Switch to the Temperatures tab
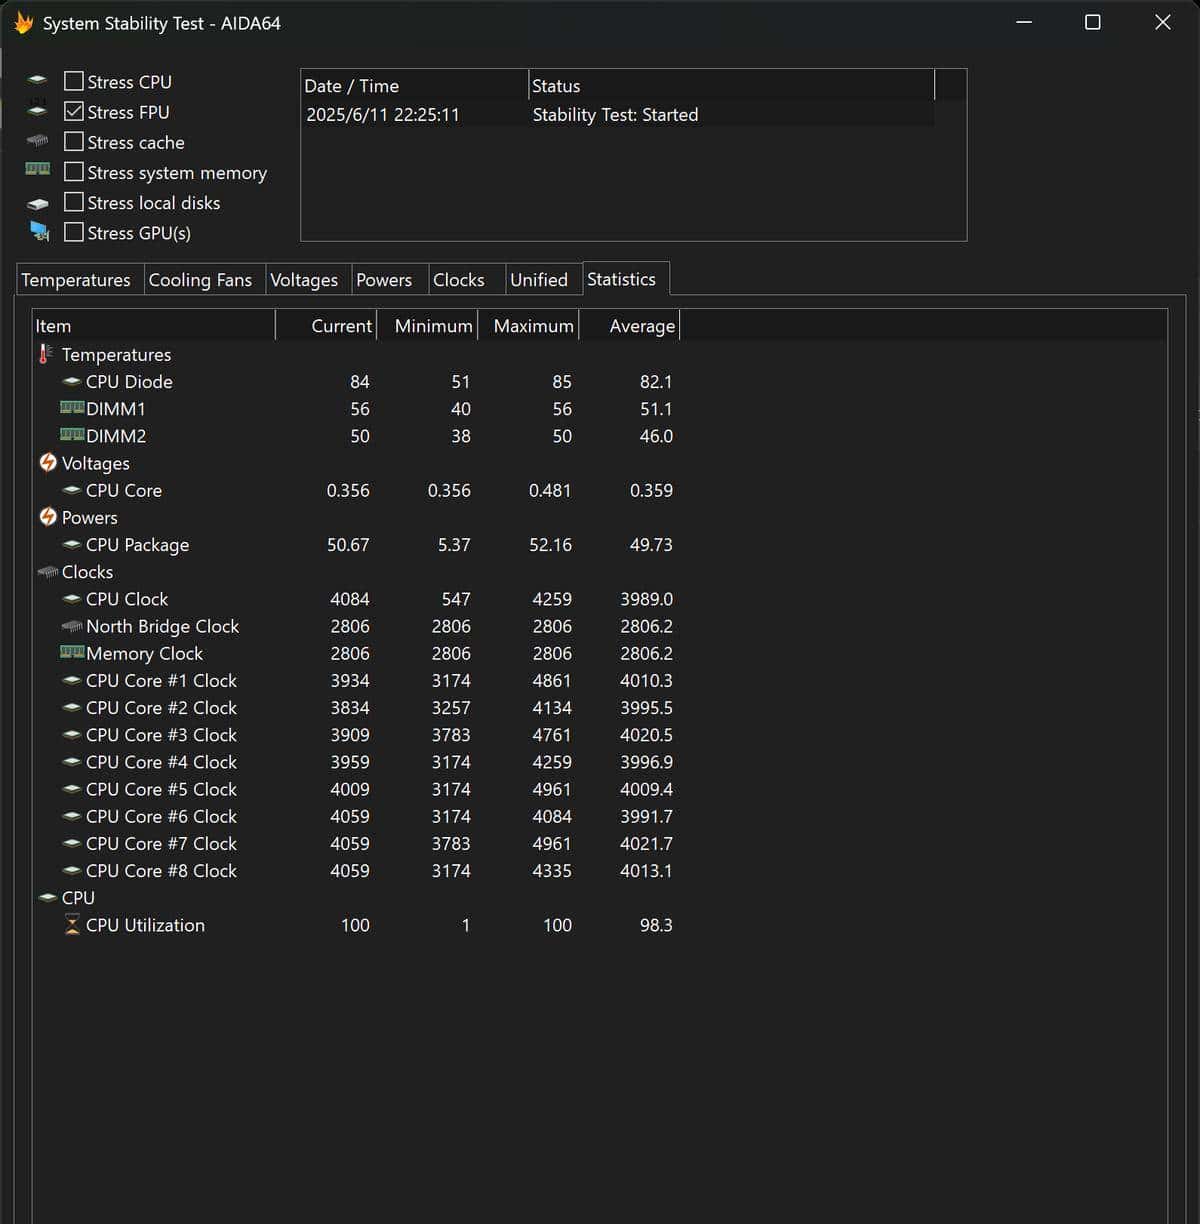1200x1224 pixels. pyautogui.click(x=76, y=280)
